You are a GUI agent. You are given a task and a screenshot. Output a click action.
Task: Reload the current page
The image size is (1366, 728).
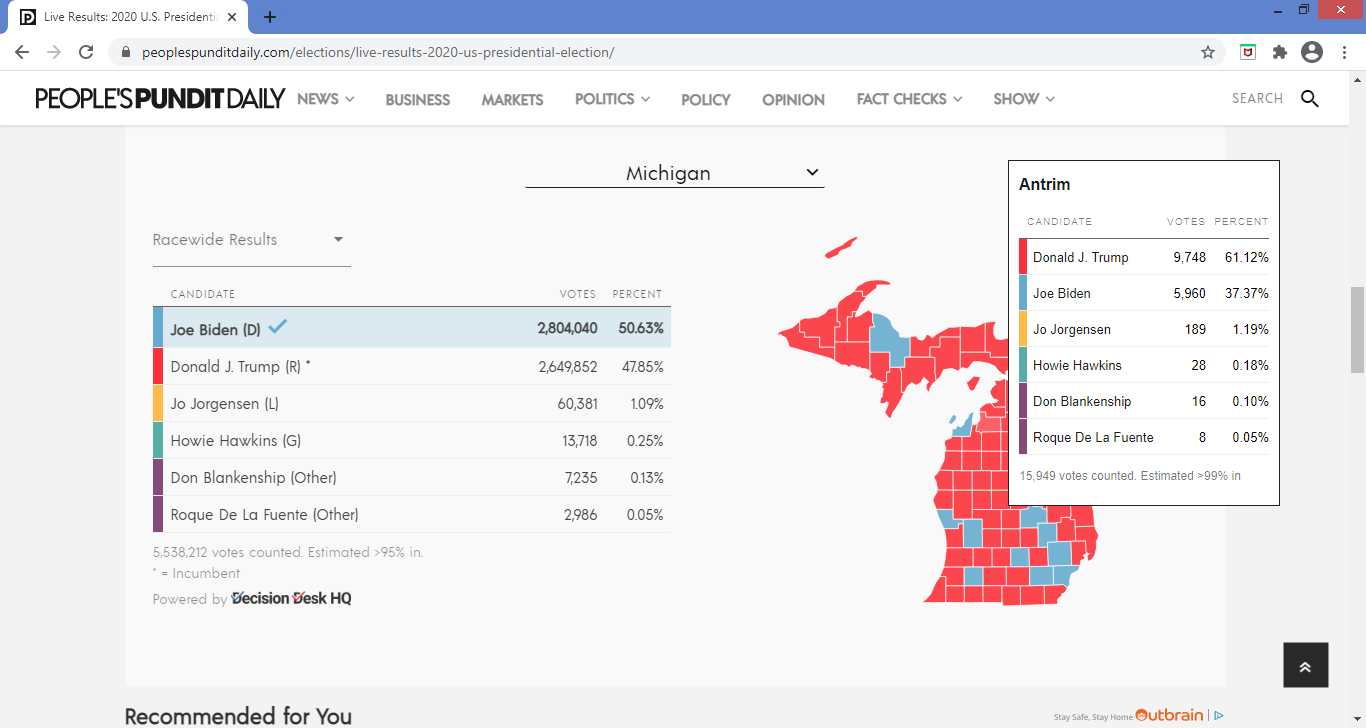86,52
